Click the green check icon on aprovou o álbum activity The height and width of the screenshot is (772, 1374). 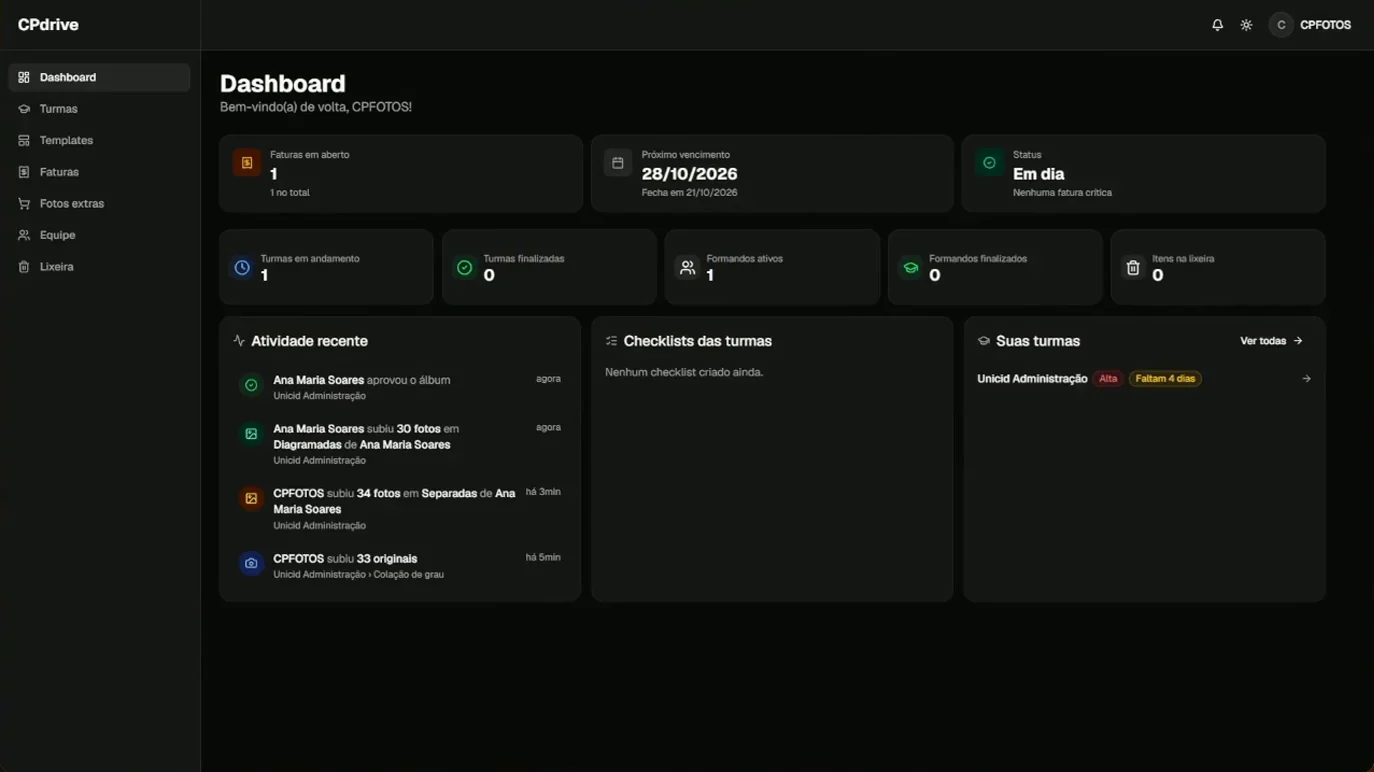[x=251, y=385]
